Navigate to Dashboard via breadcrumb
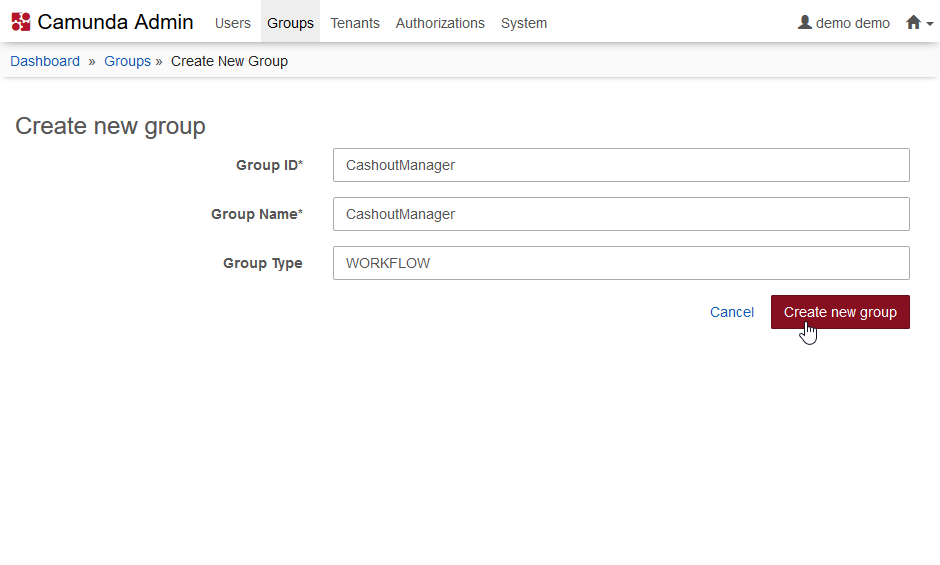 [45, 61]
